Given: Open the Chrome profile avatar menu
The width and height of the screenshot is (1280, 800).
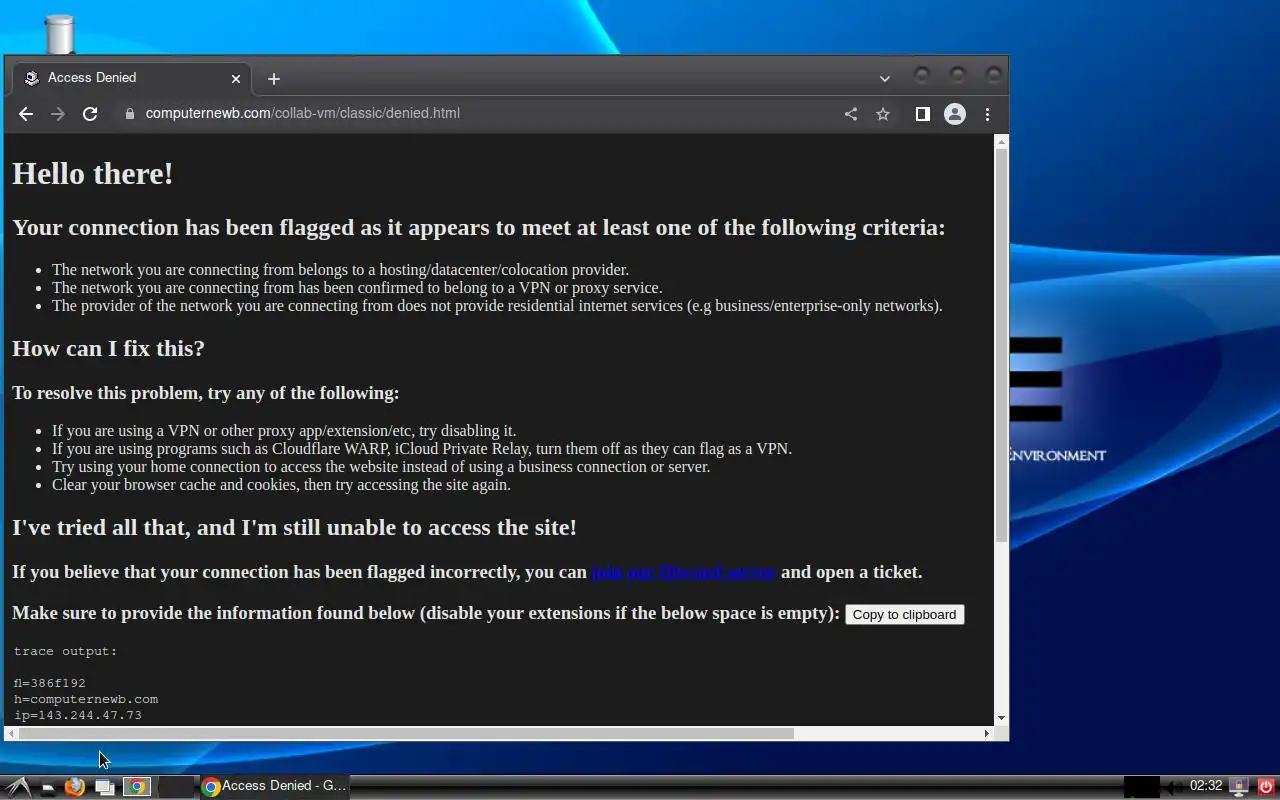Looking at the screenshot, I should point(955,114).
